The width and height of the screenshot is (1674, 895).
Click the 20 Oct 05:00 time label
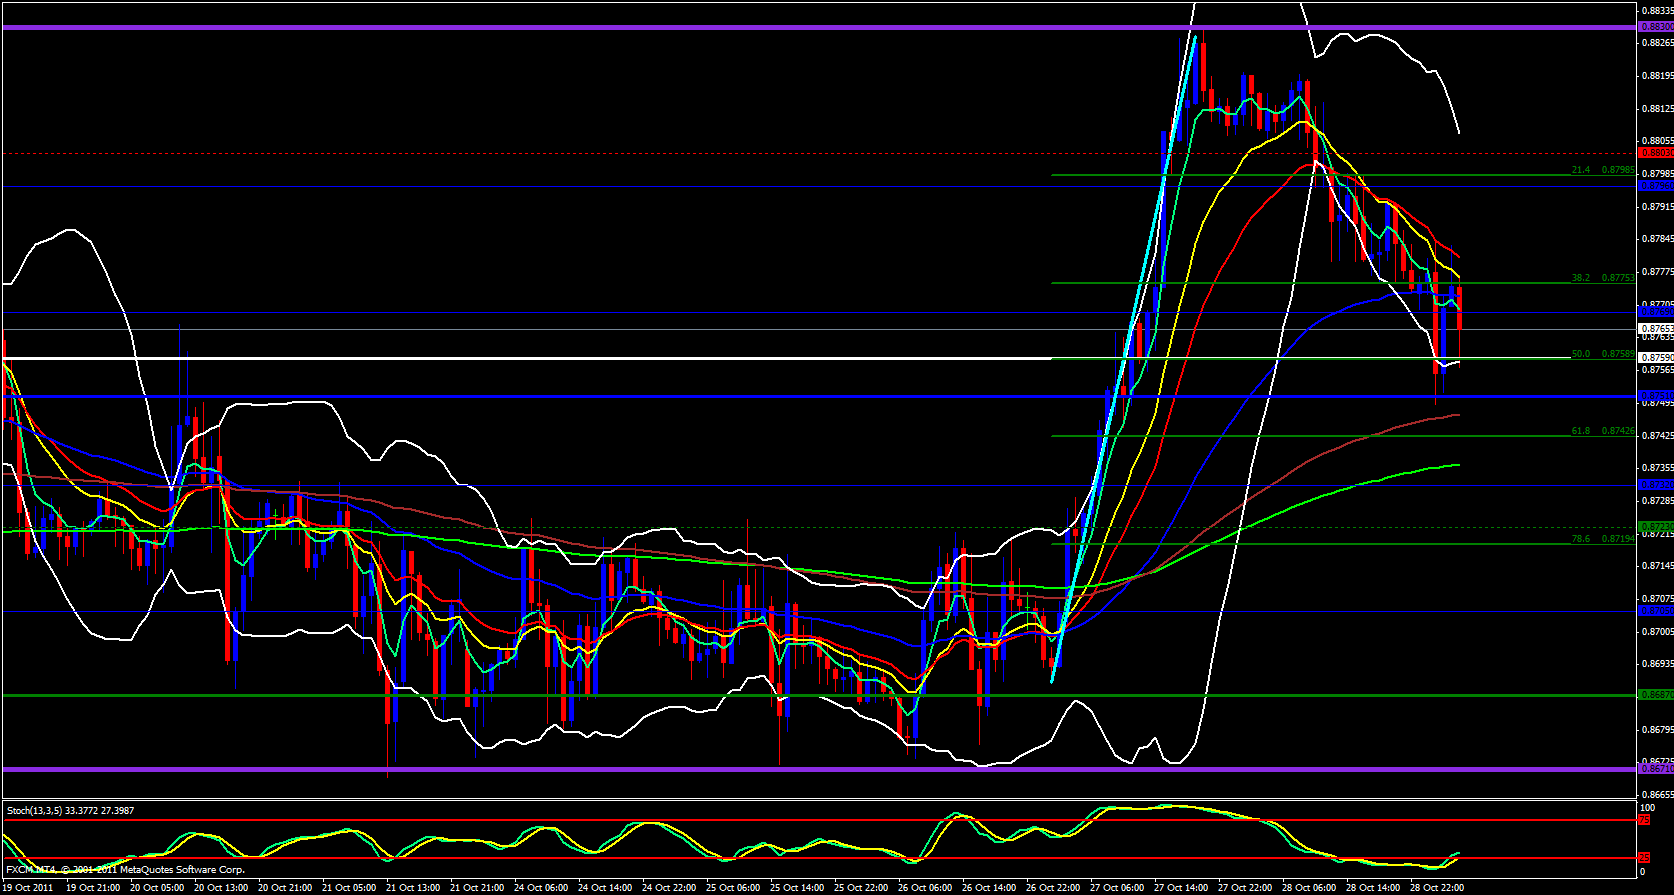(x=157, y=887)
